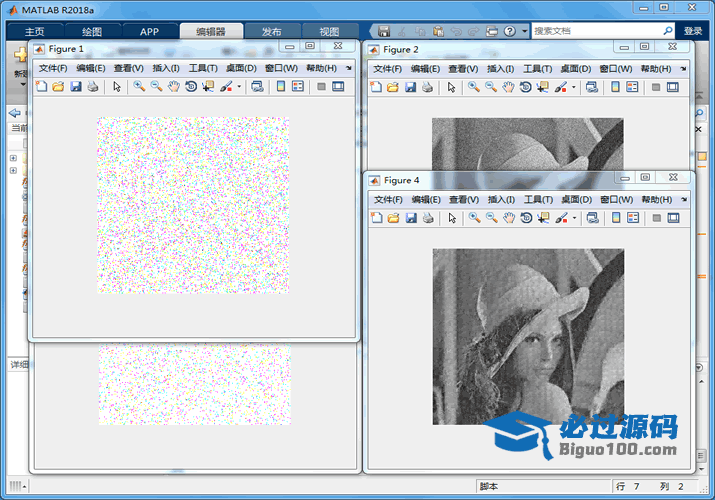This screenshot has height=500, width=715.
Task: Open 桌面(D) menu in Figure 1
Action: (241, 68)
